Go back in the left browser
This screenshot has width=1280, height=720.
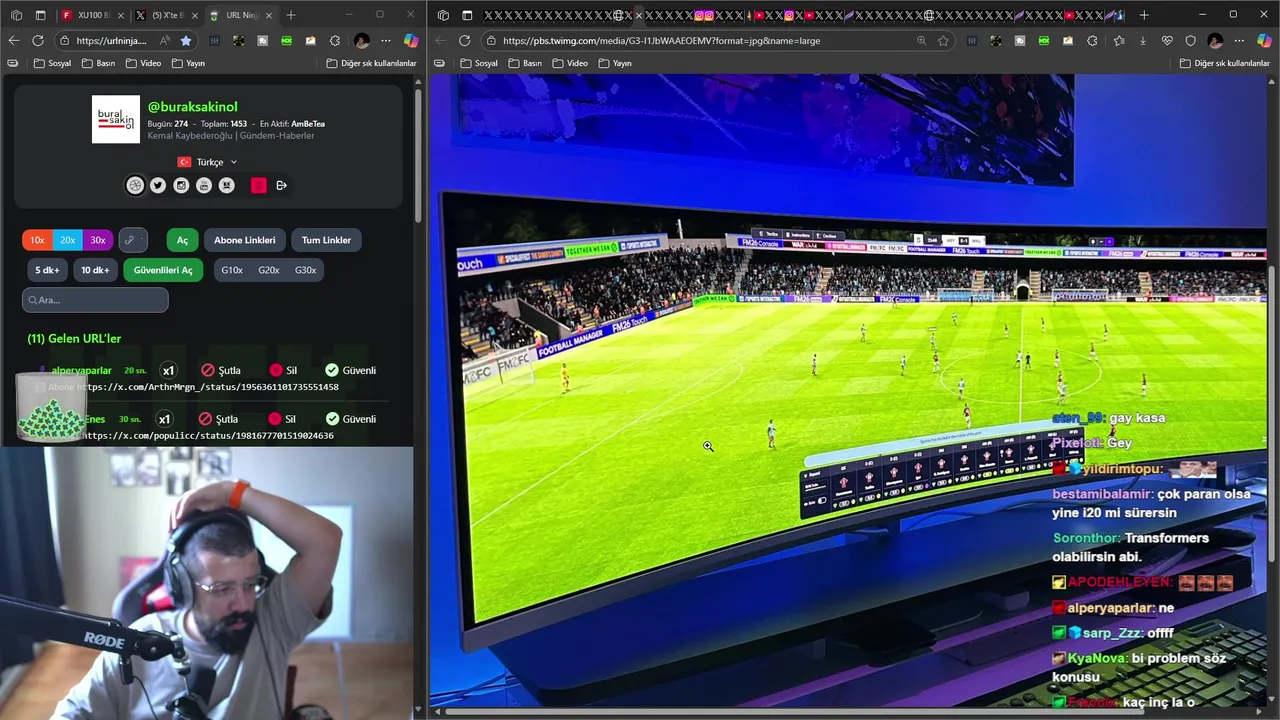coord(13,41)
